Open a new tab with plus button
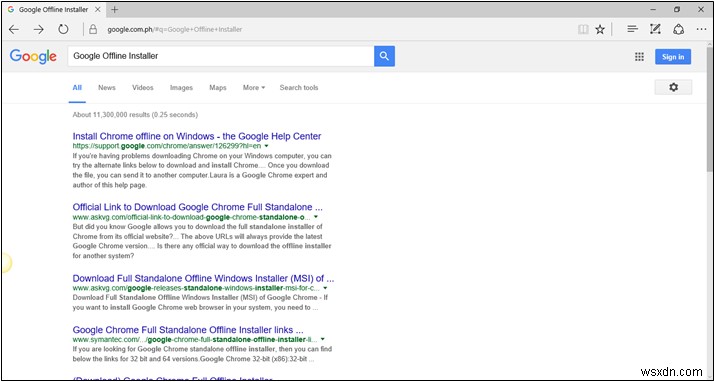Viewport: 714px width, 382px height. [115, 10]
